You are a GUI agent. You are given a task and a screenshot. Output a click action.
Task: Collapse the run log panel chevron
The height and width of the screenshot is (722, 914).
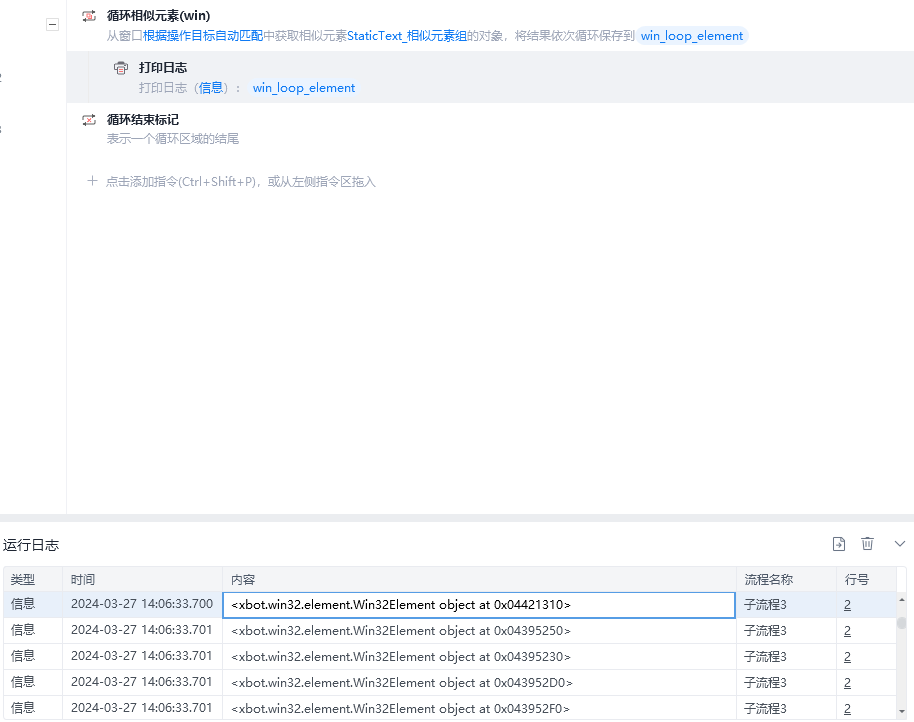tap(900, 544)
